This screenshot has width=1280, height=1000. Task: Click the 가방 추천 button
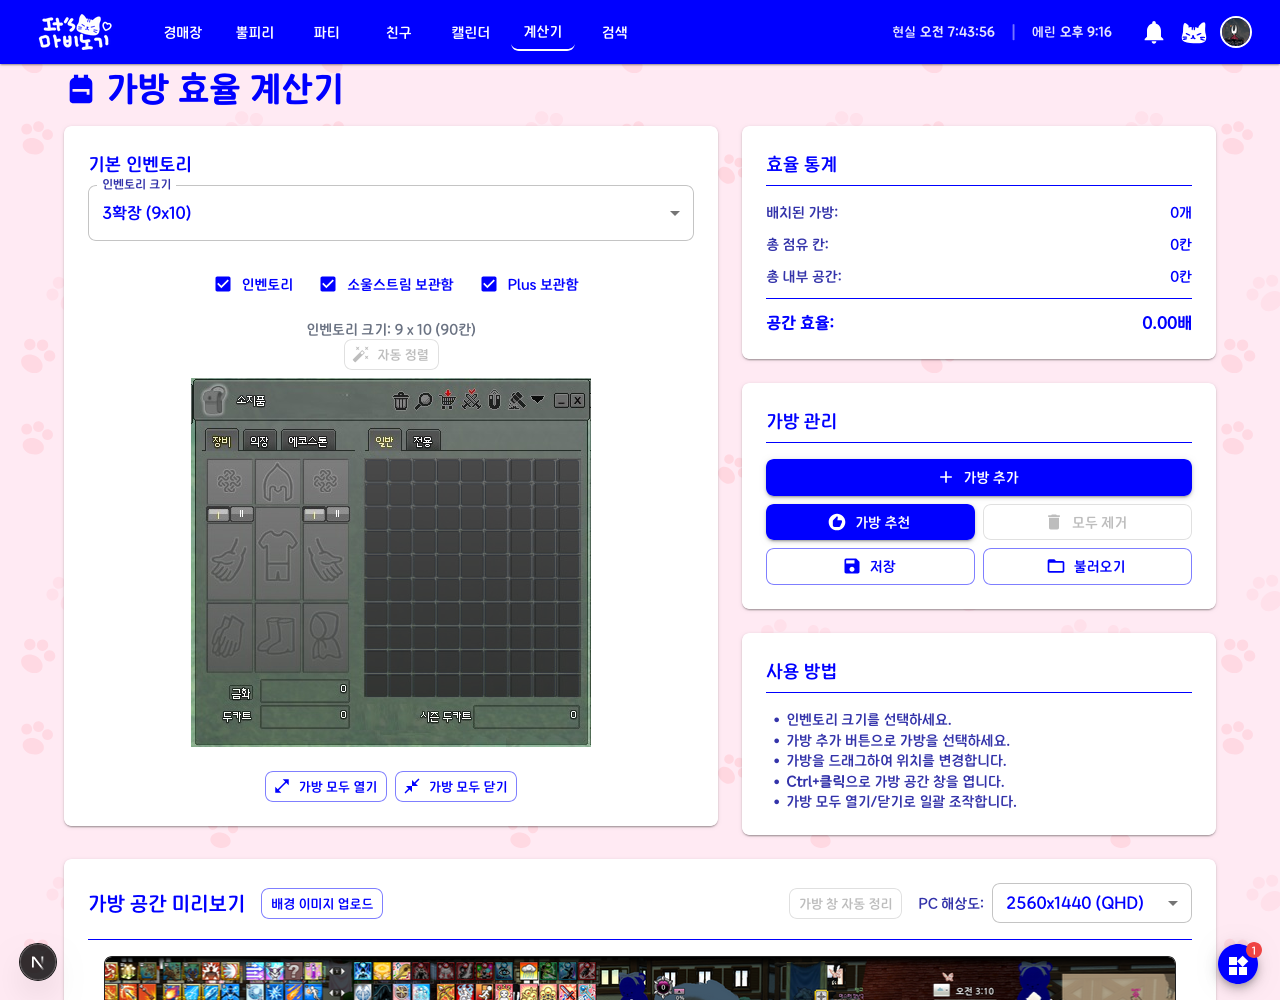click(x=870, y=522)
